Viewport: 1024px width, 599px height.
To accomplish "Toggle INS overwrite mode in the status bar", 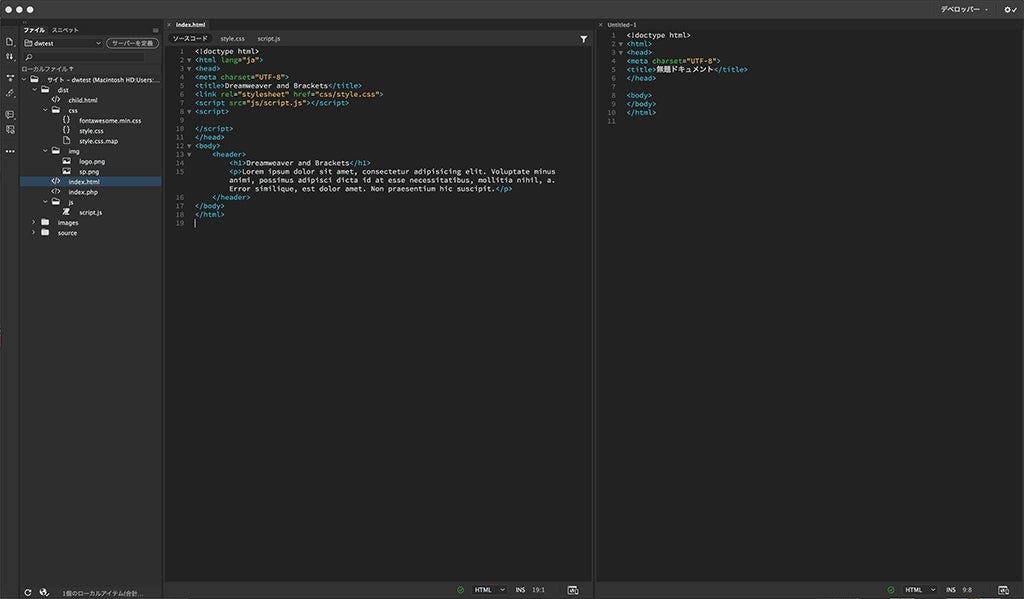I will click(x=521, y=590).
